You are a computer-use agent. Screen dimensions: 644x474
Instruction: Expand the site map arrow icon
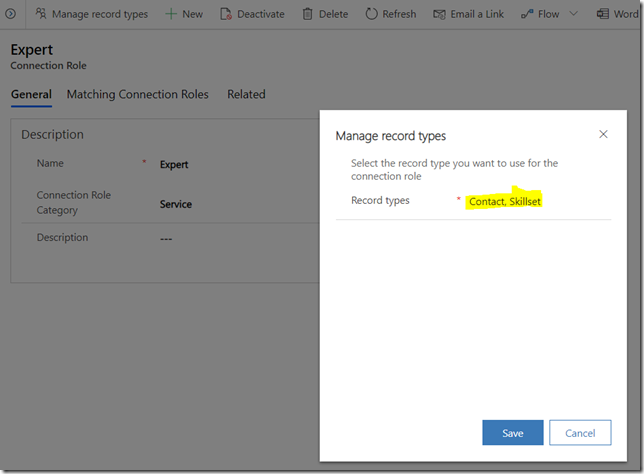(11, 14)
